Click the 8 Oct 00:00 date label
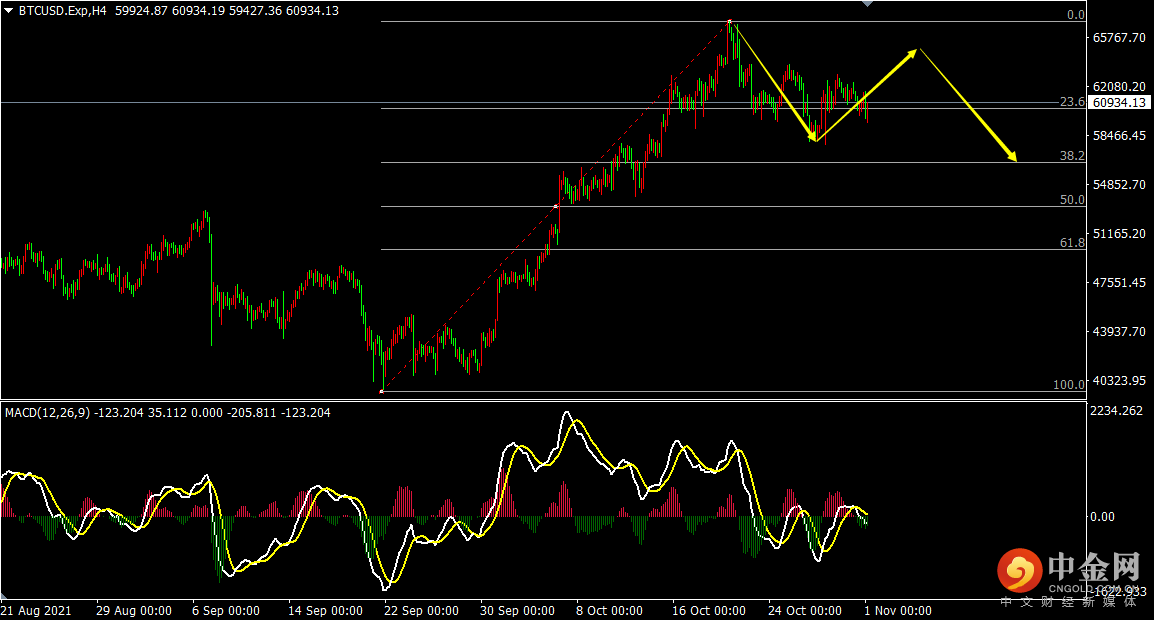The height and width of the screenshot is (620, 1154). pyautogui.click(x=609, y=610)
